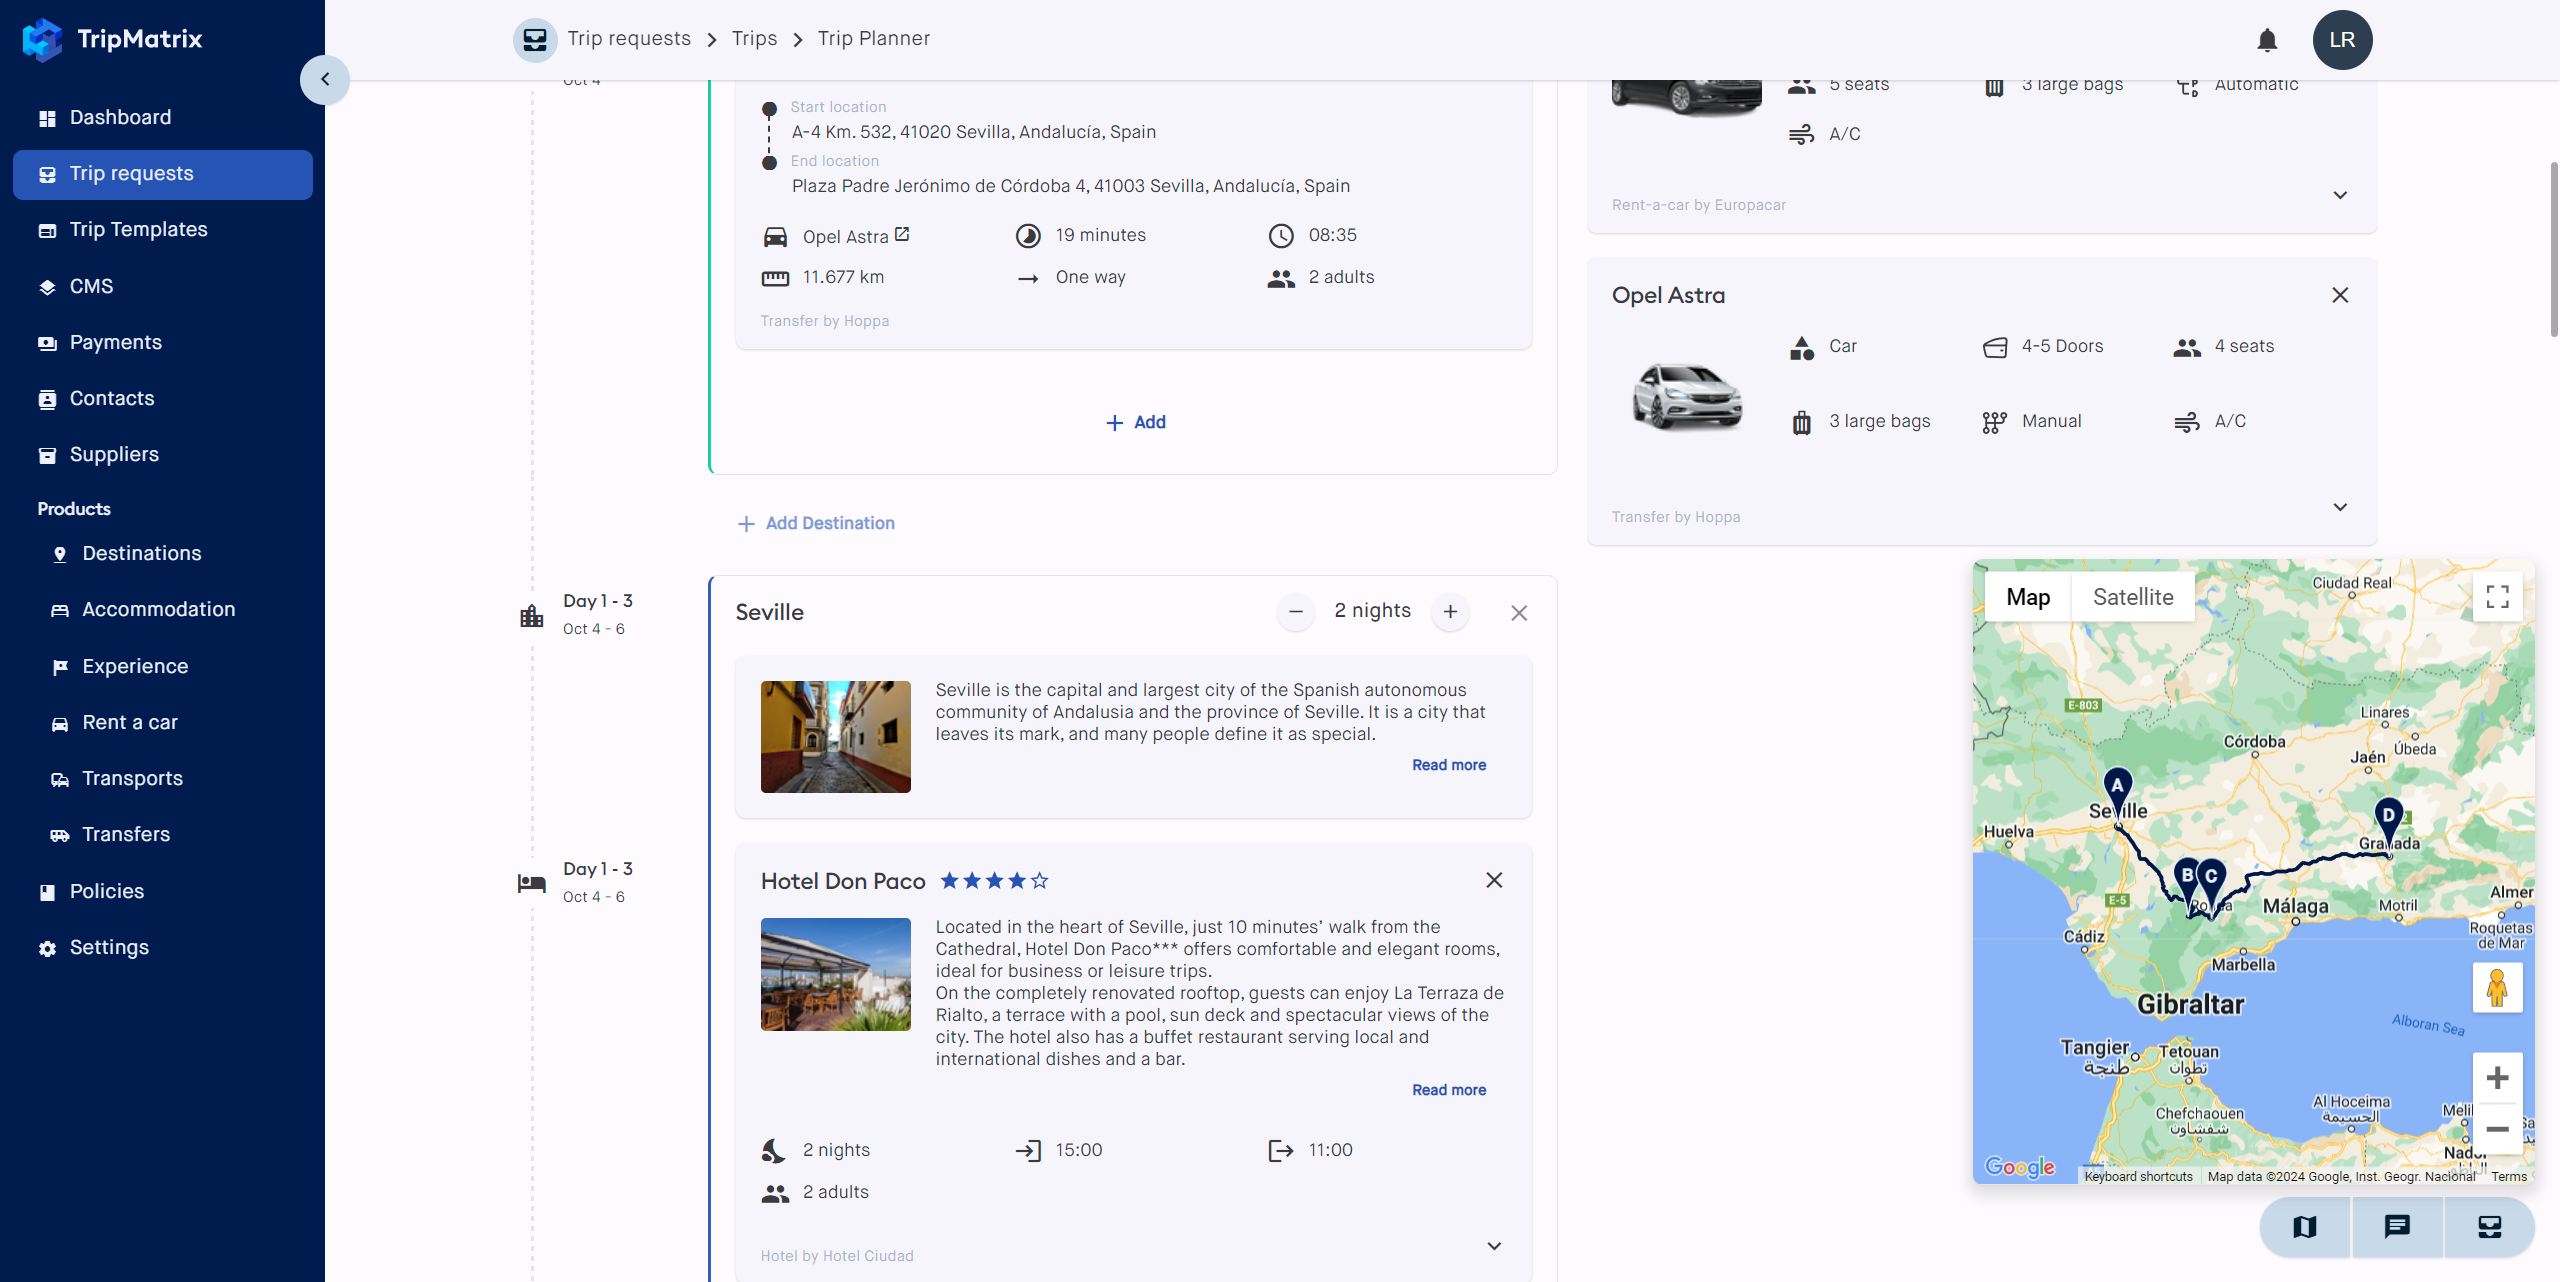The width and height of the screenshot is (2560, 1282).
Task: Open the notifications bell
Action: 2267,40
